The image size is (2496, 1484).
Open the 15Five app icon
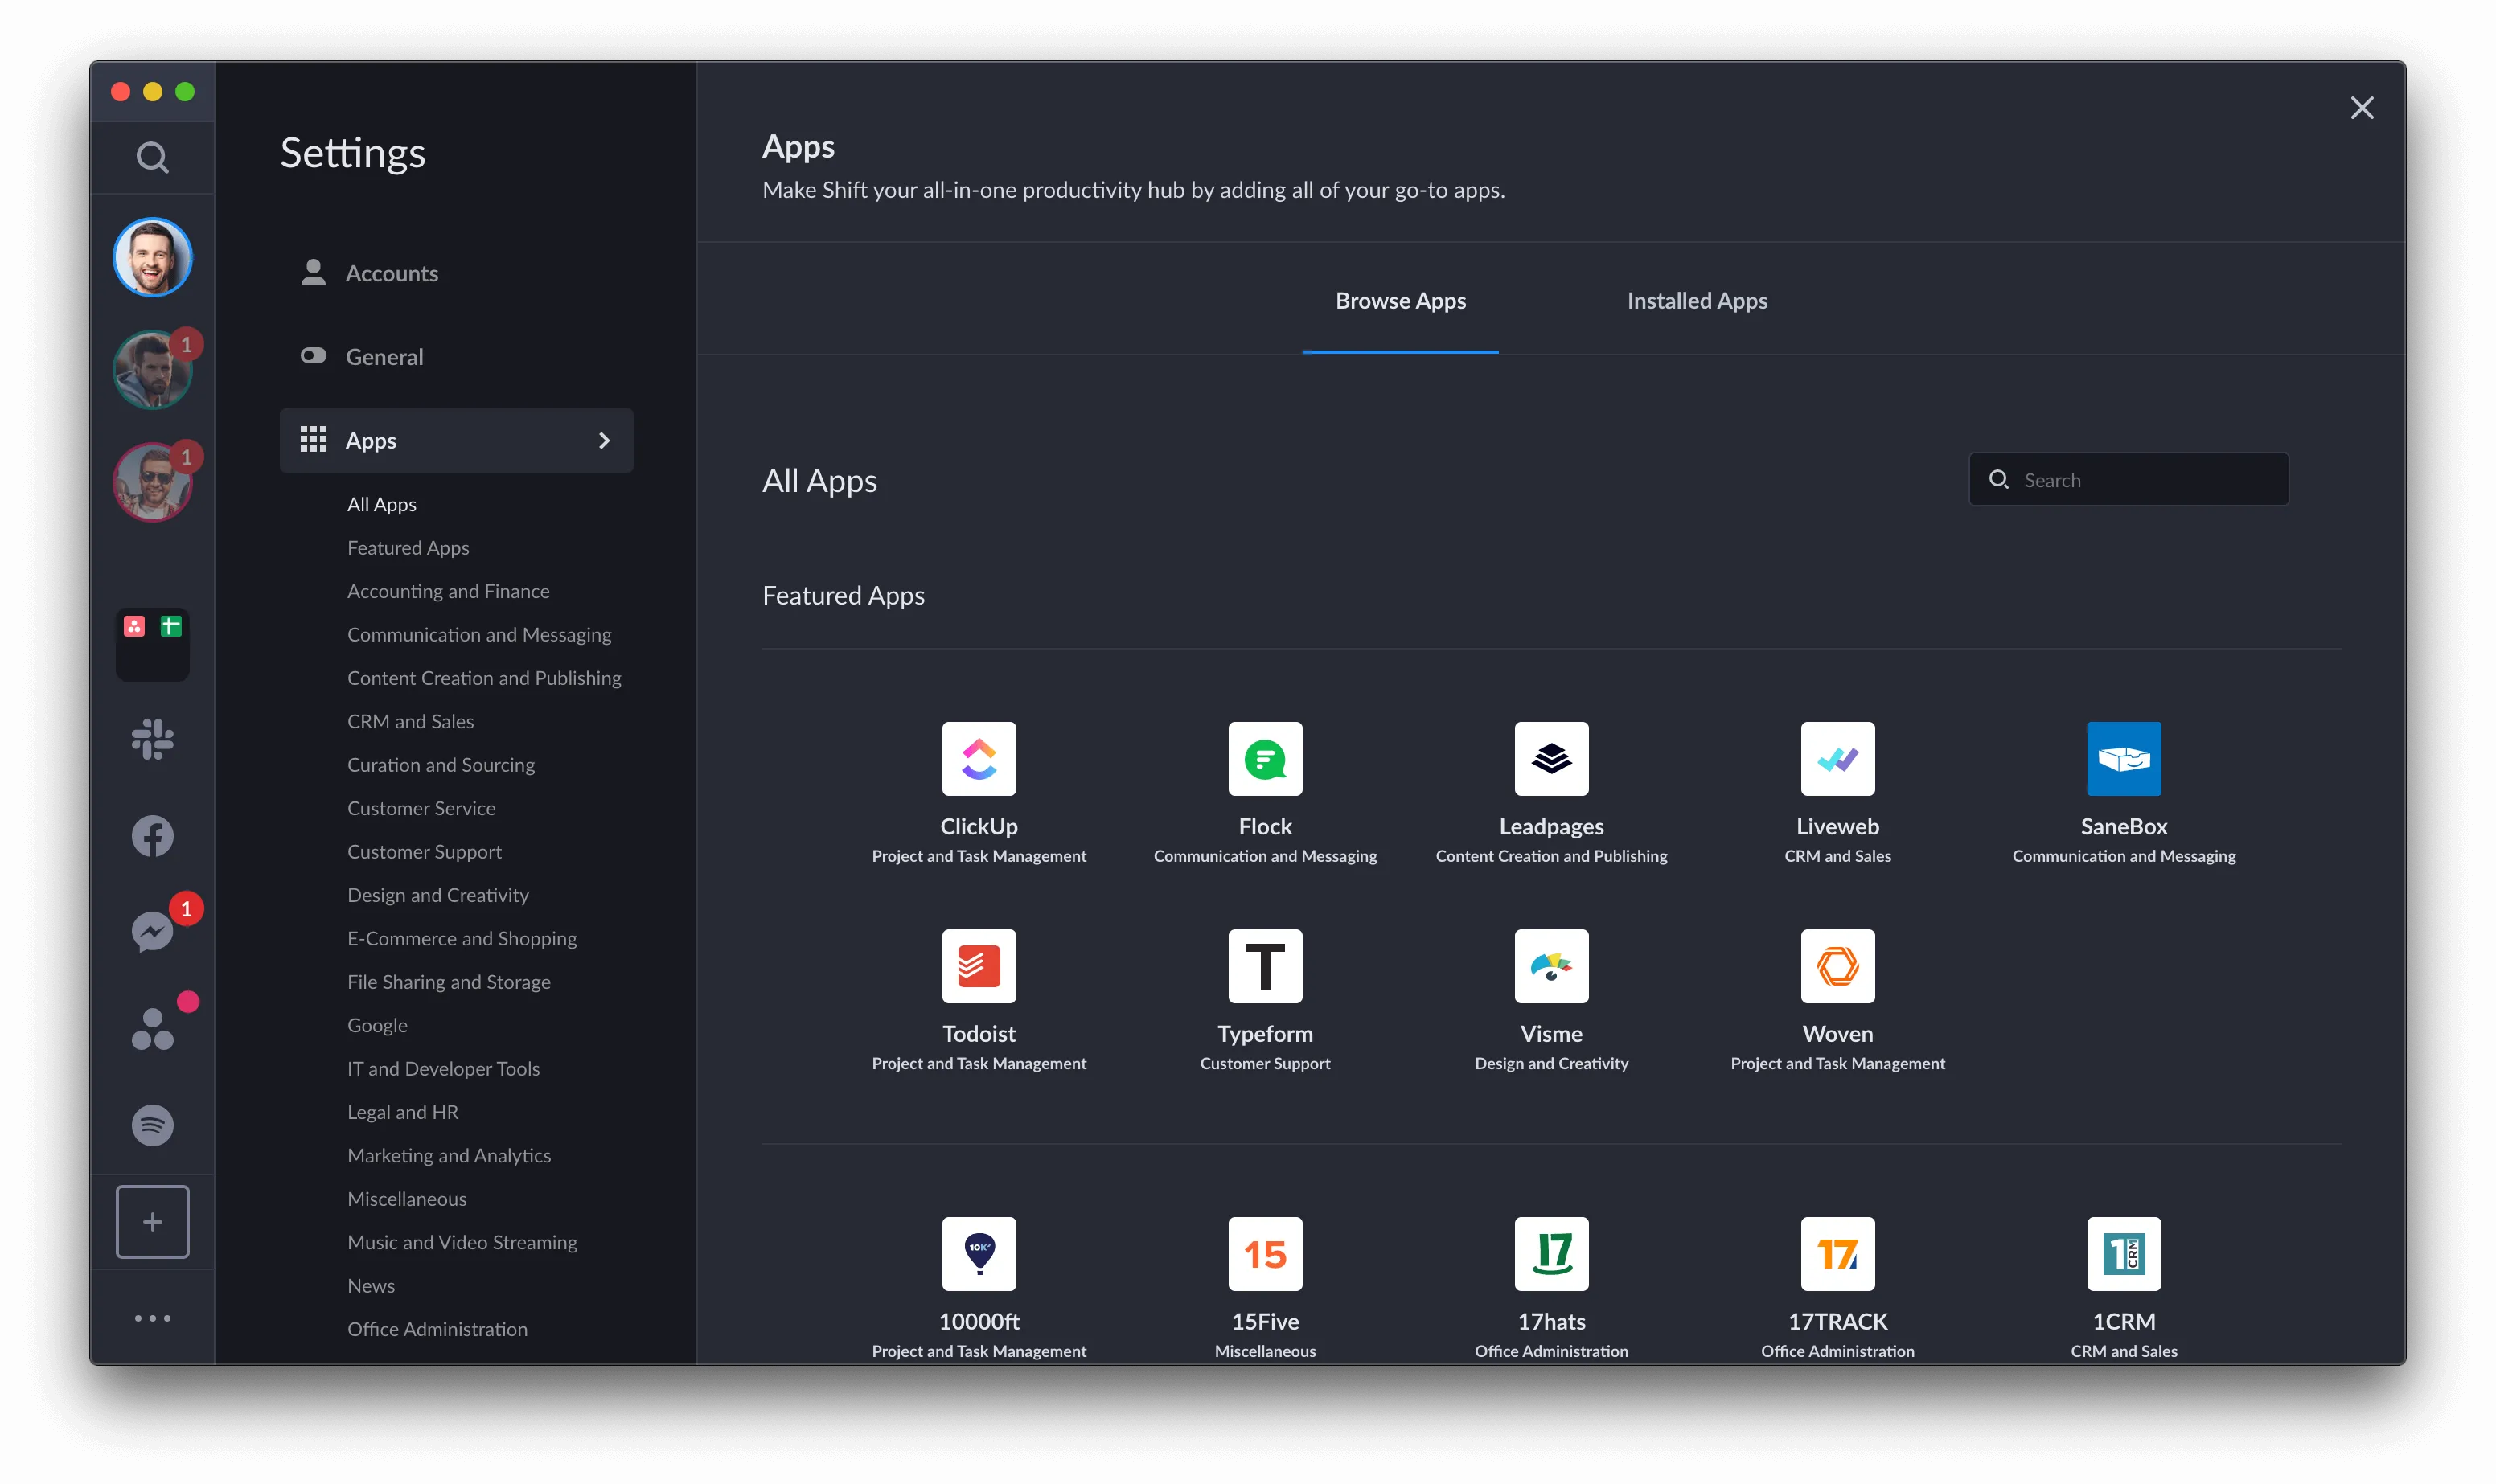pyautogui.click(x=1265, y=1253)
